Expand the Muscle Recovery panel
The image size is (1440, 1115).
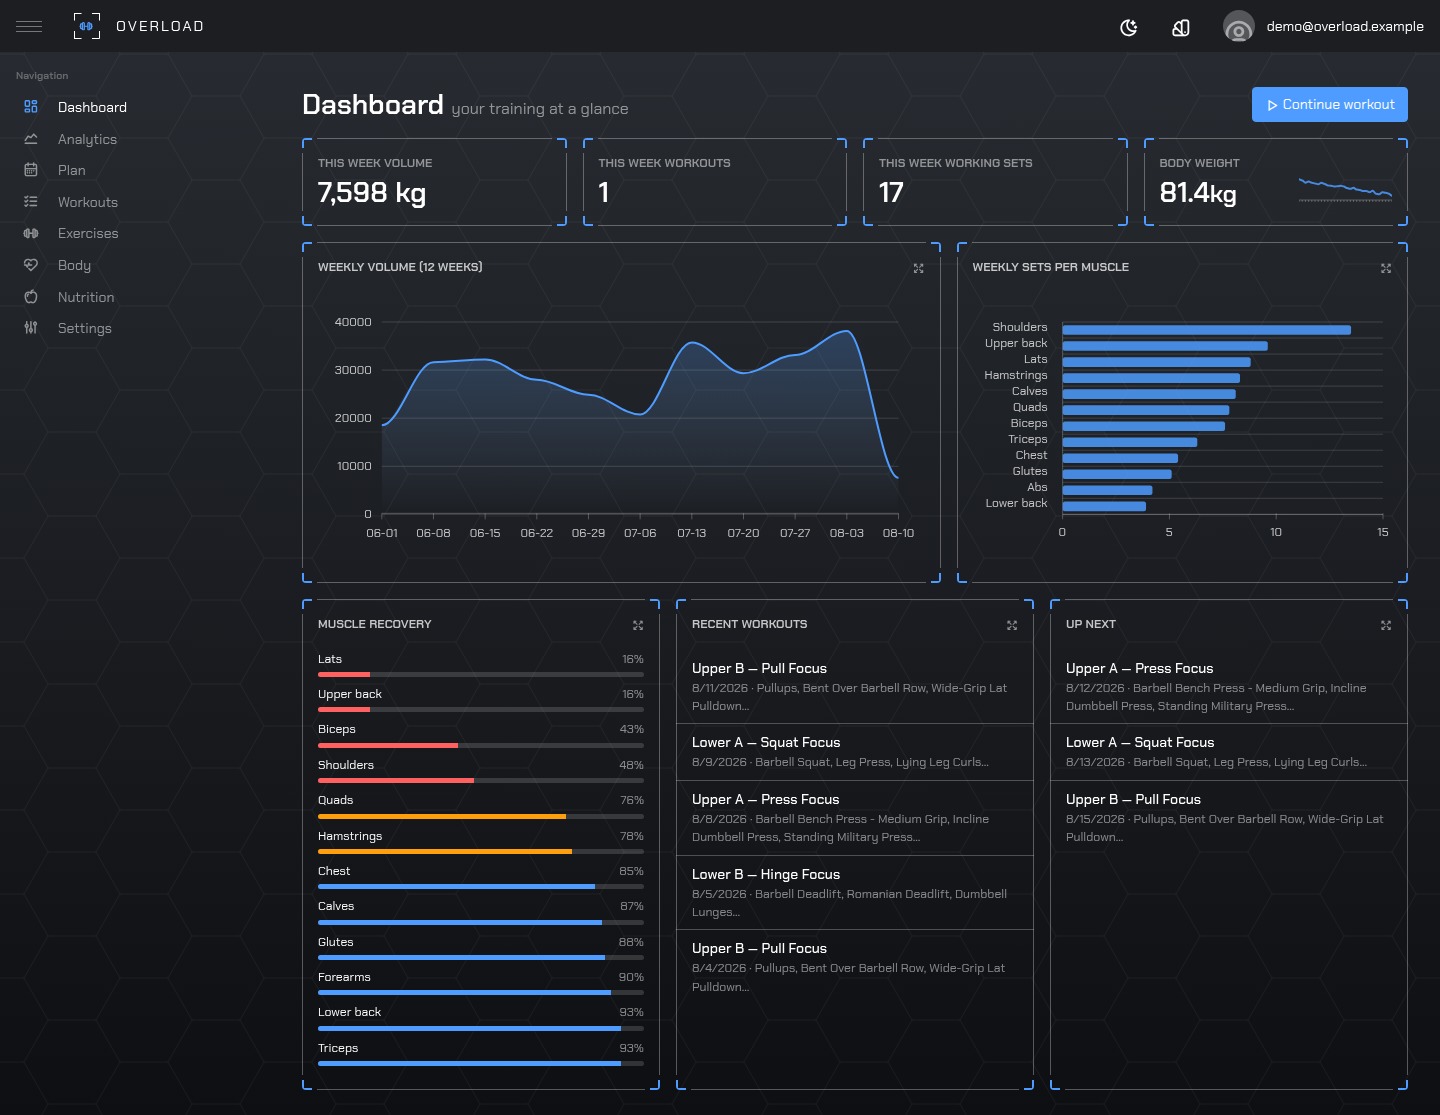pos(638,625)
